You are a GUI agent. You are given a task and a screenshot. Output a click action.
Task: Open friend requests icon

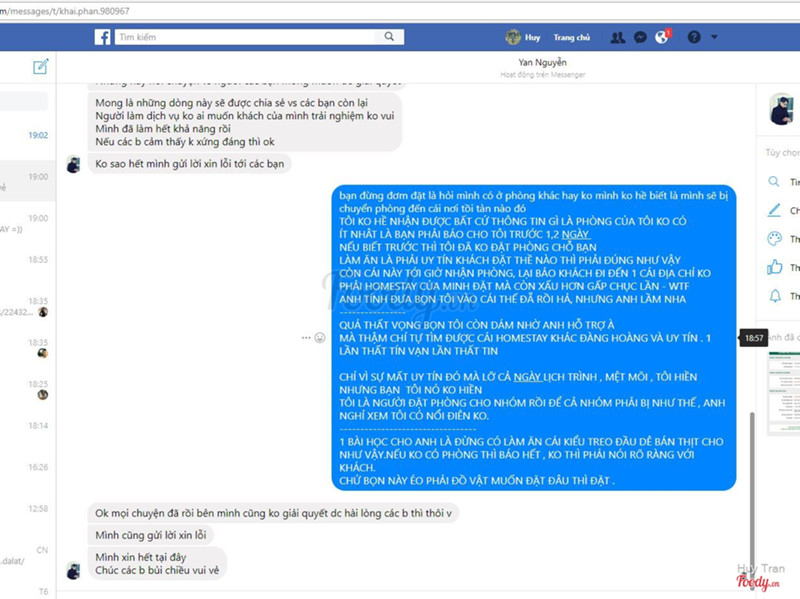tap(617, 37)
